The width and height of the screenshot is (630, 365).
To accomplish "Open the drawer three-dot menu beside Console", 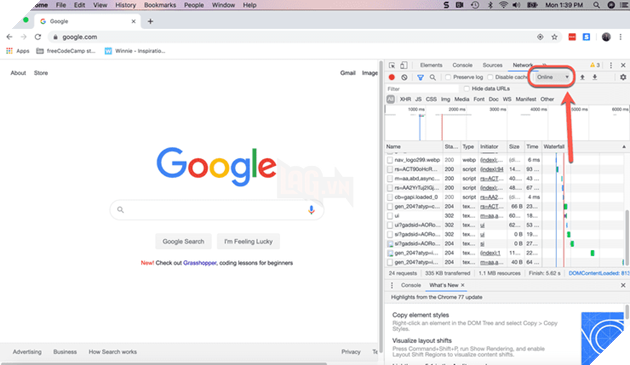I will (392, 285).
